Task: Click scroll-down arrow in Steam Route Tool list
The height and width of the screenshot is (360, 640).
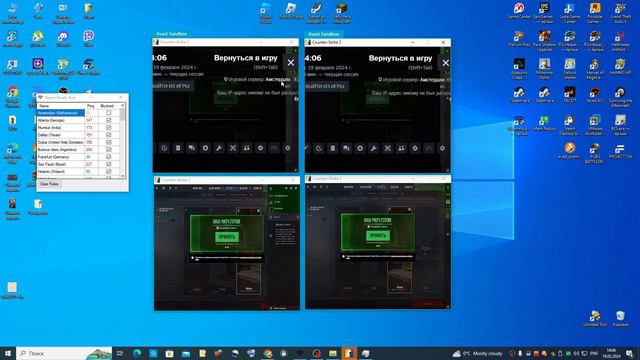Action: [123, 176]
